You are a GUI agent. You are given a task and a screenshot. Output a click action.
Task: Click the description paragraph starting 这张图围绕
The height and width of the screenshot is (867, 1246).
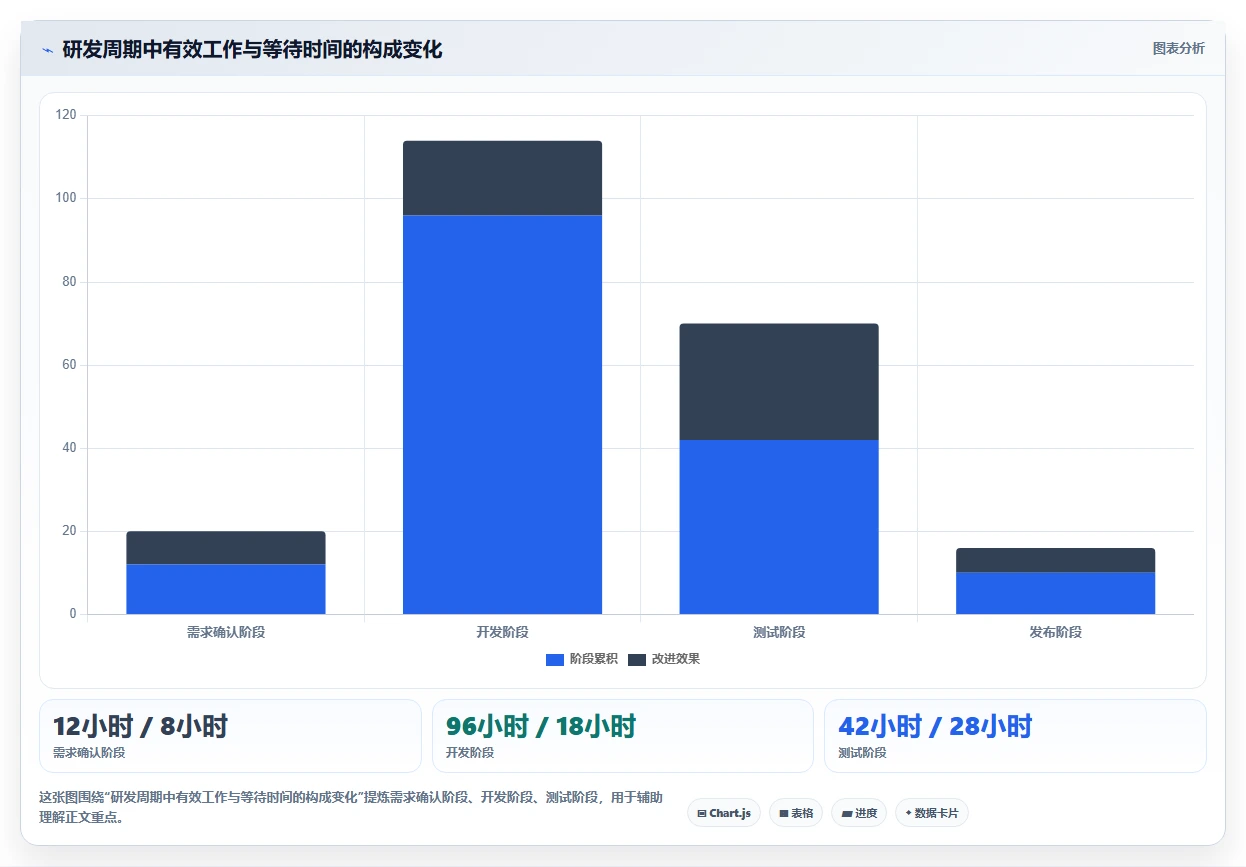point(350,807)
